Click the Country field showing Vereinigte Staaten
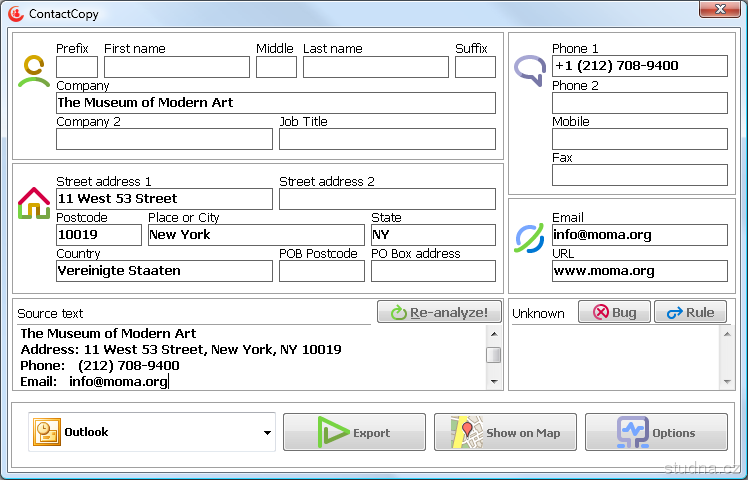Viewport: 748px width, 480px height. [164, 271]
